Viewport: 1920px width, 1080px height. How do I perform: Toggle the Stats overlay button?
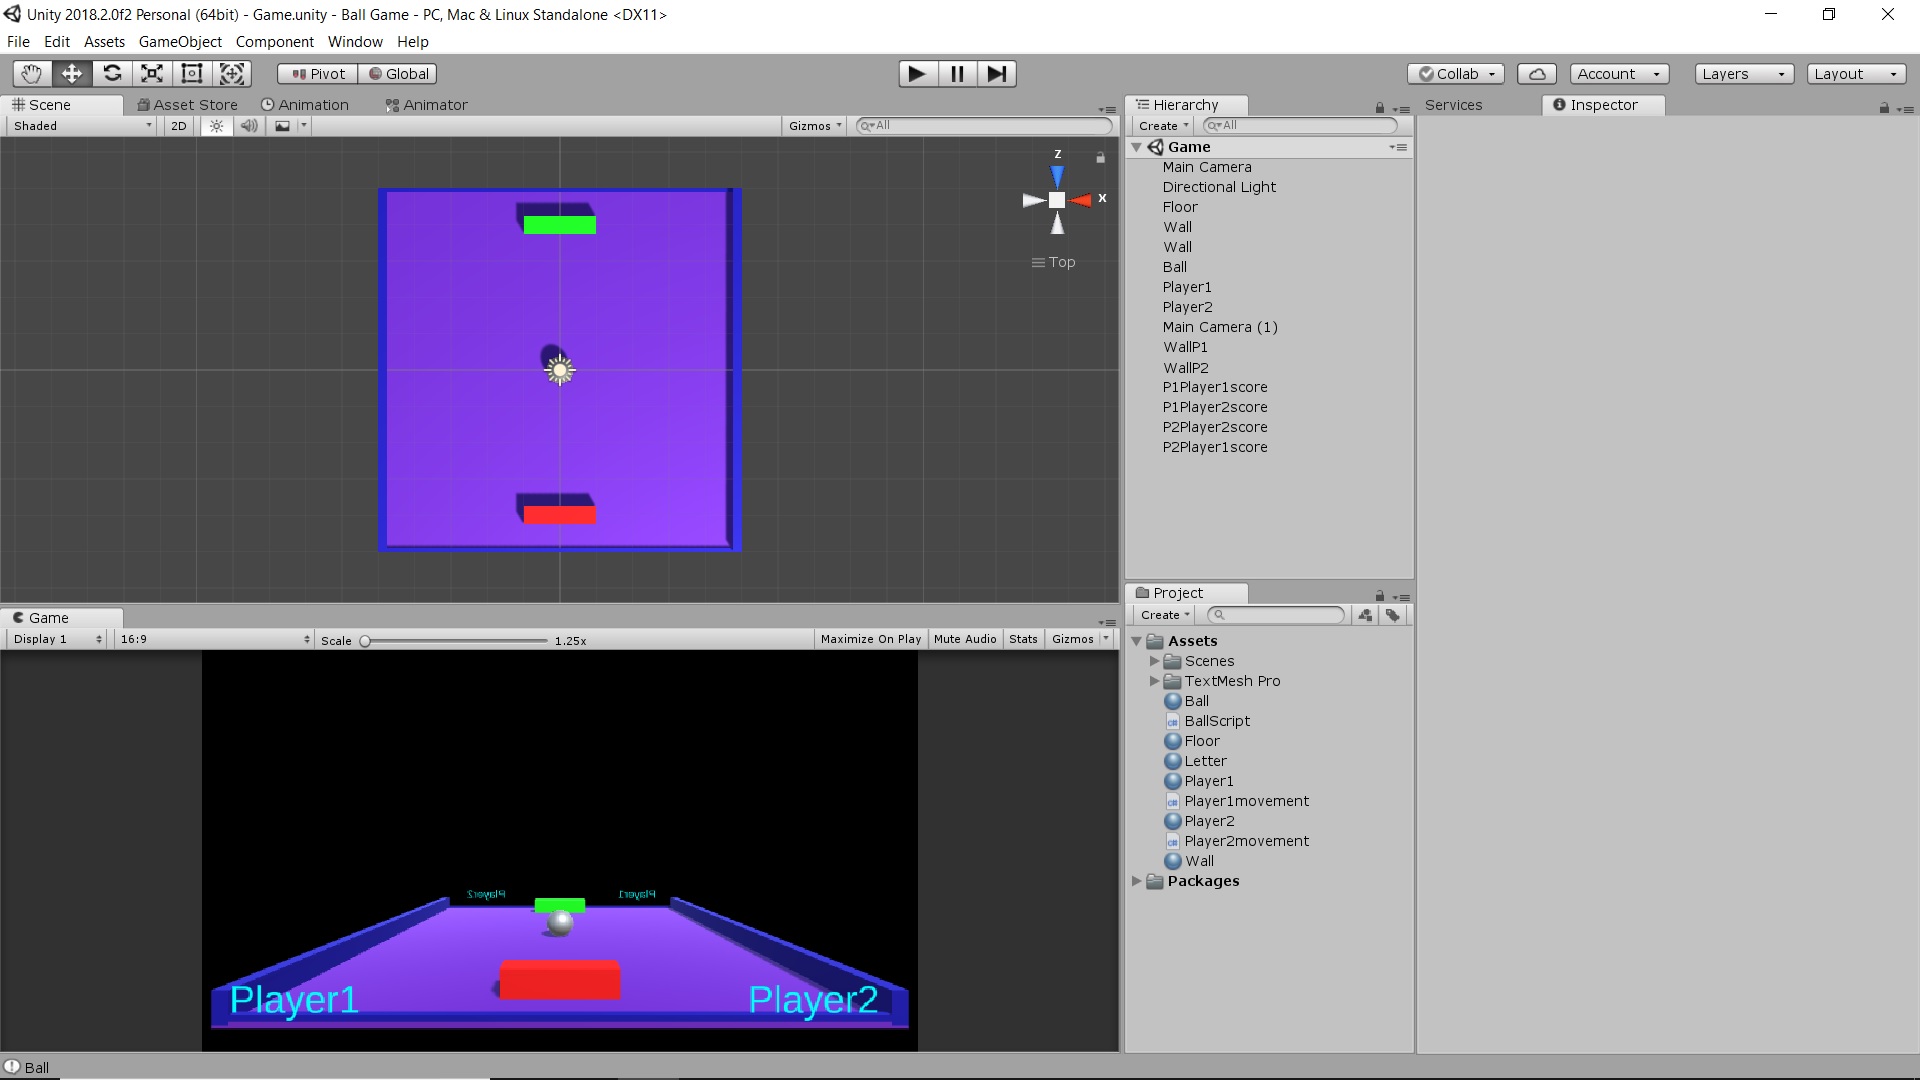1022,639
